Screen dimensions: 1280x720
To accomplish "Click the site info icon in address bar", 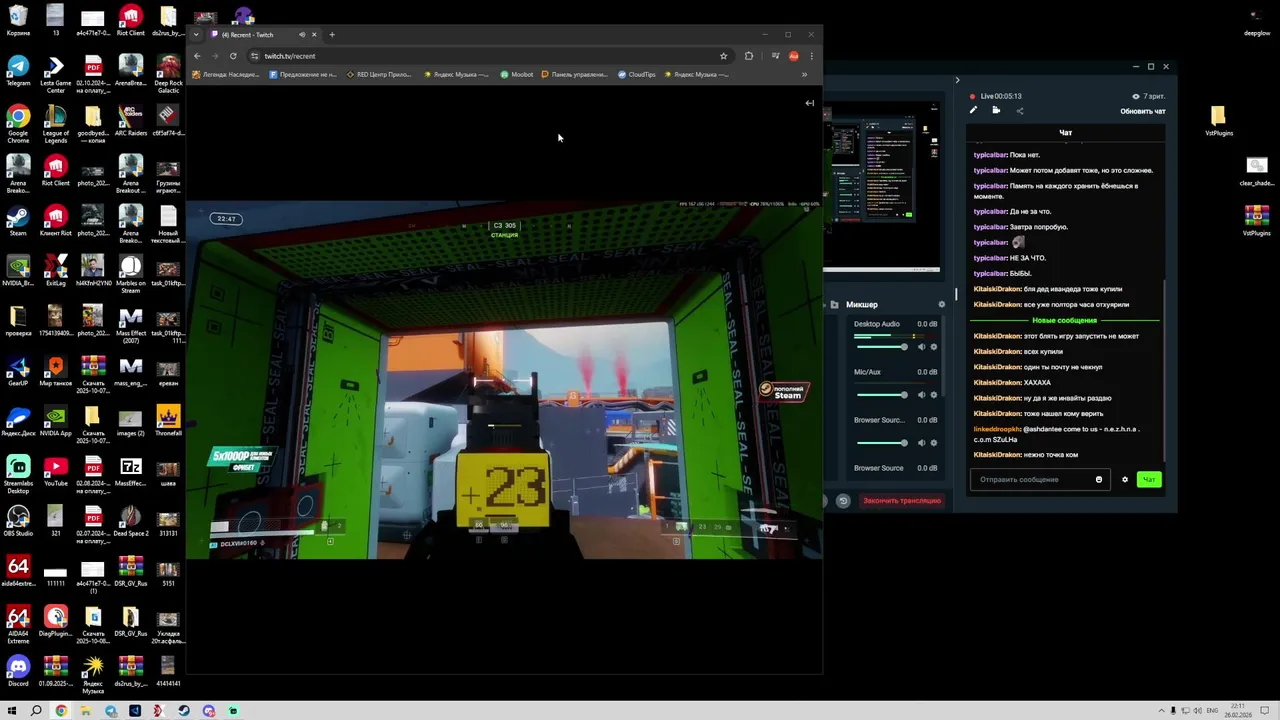I will (x=254, y=56).
